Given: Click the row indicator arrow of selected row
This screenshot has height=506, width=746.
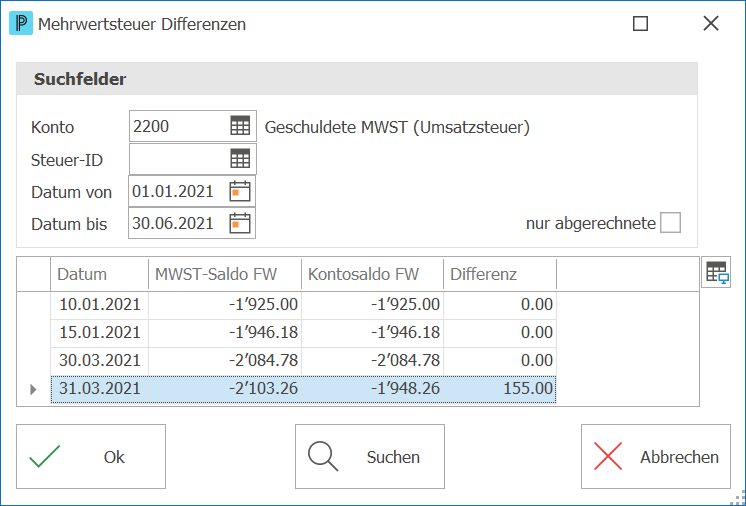Looking at the screenshot, I should coord(33,389).
